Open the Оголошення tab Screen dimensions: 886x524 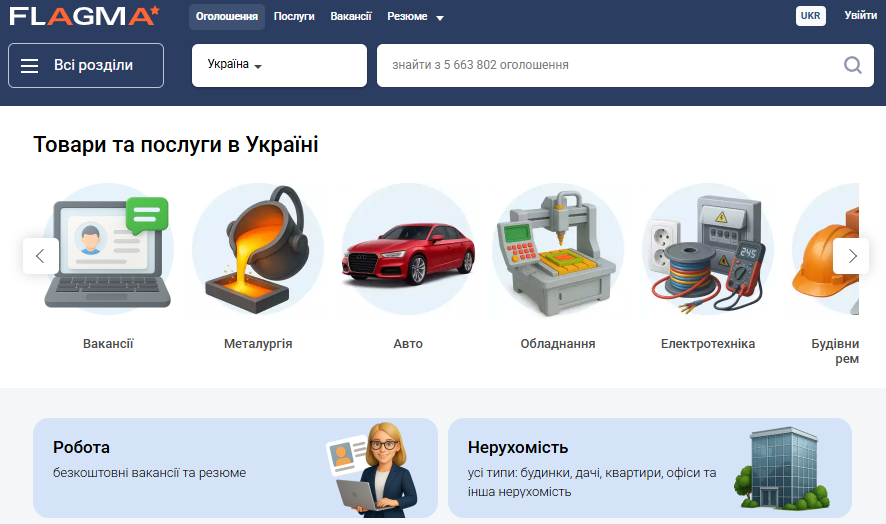(x=227, y=16)
